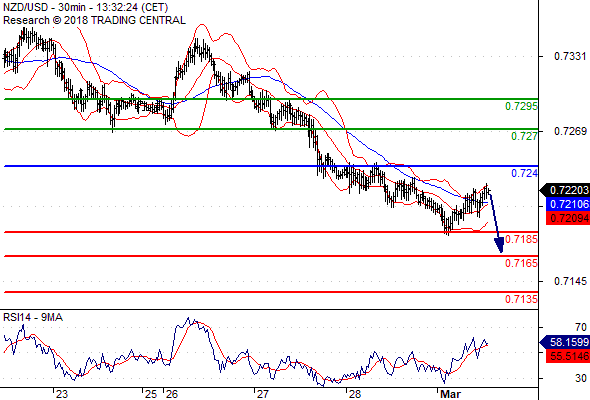Click the blue 0.72106 moving average tag
This screenshot has height=400, width=590.
(568, 204)
